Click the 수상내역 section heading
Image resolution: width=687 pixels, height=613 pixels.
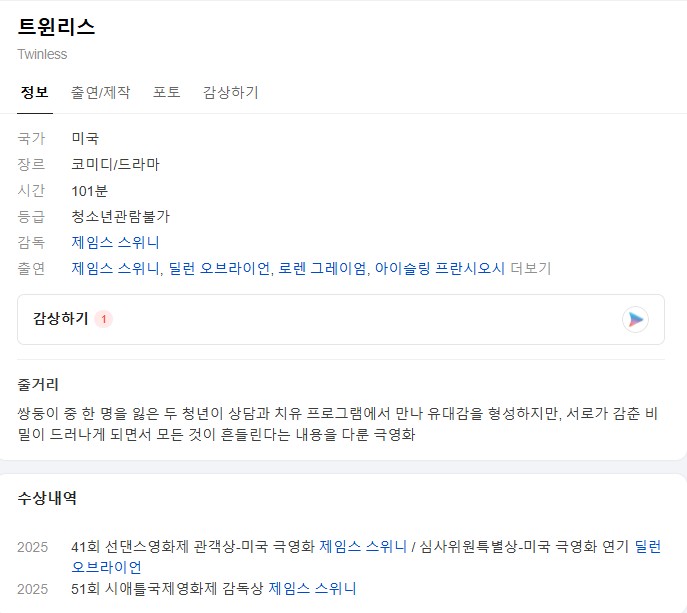pyautogui.click(x=47, y=497)
